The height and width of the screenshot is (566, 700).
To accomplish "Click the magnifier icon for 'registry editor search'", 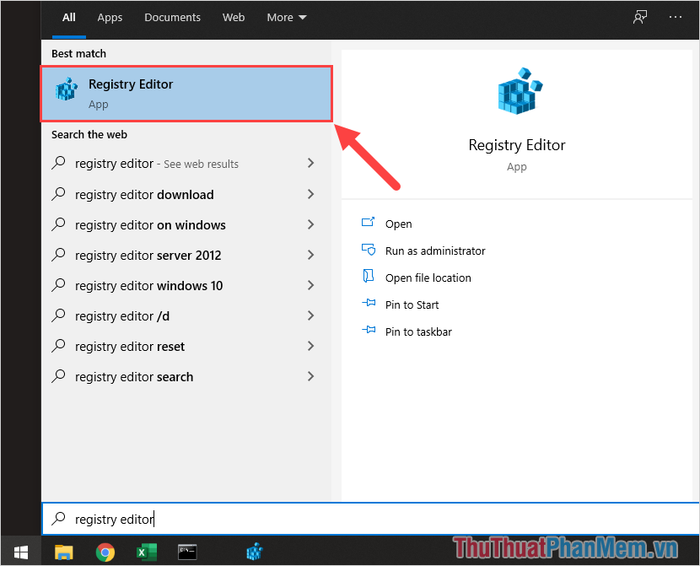I will coord(58,376).
